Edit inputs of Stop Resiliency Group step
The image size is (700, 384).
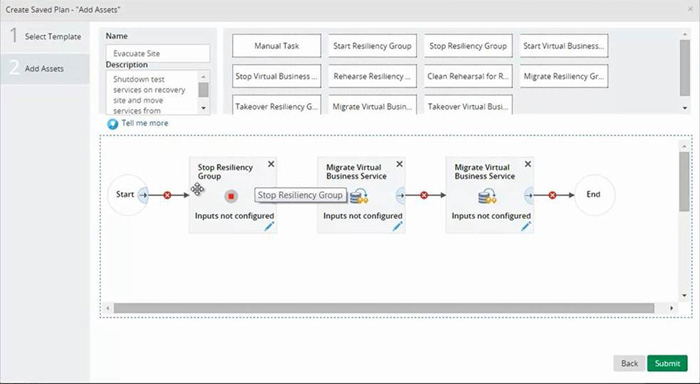[269, 226]
